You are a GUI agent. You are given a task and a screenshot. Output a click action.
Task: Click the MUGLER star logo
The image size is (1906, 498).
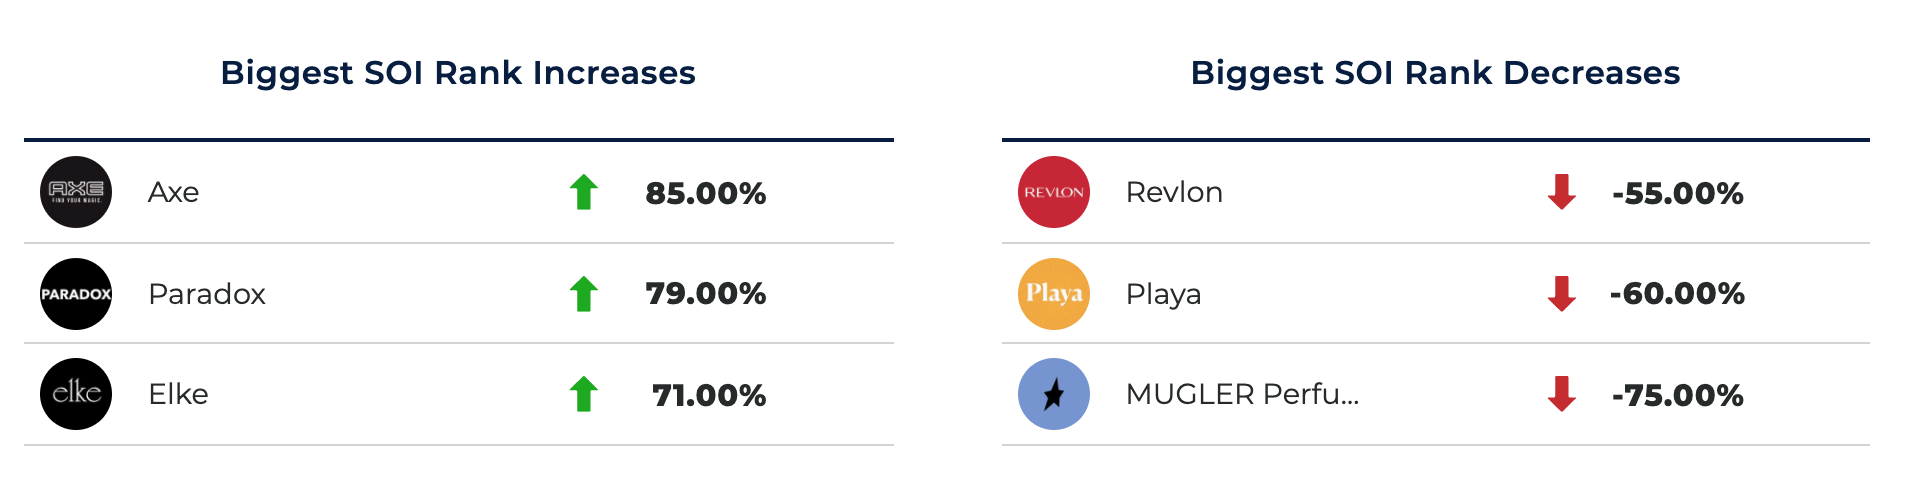[x=1054, y=394]
